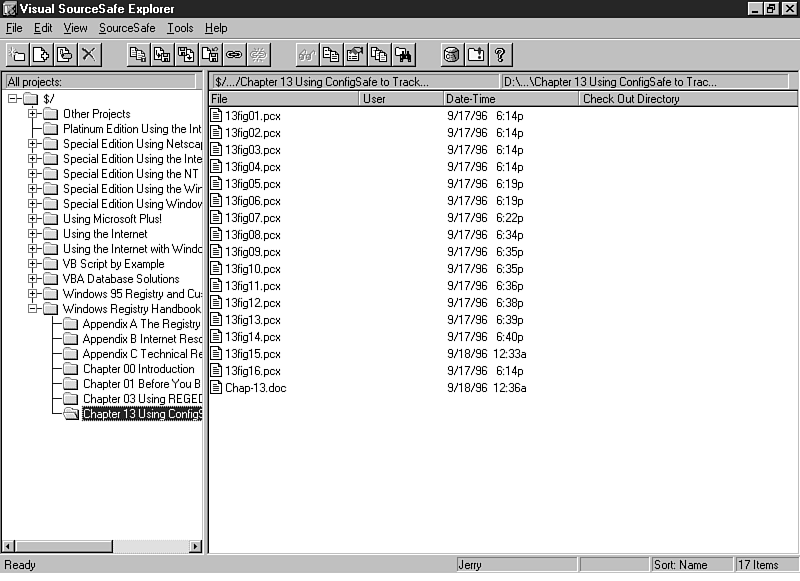Expand the VBA Database Solutions node
This screenshot has height=581, width=800.
click(33, 279)
